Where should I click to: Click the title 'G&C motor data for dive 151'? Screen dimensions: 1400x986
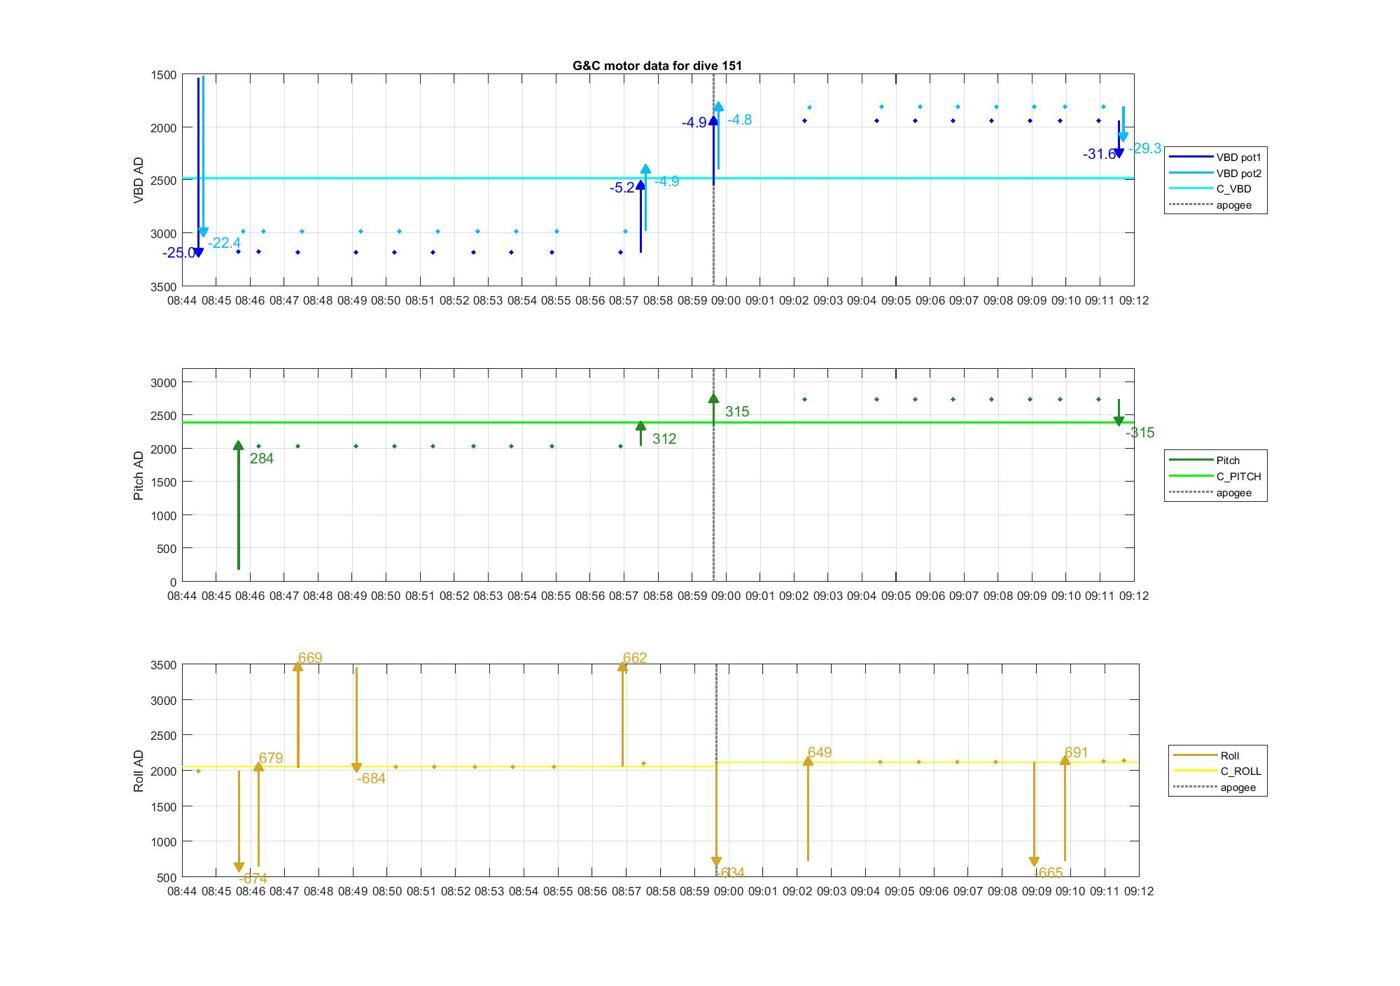(x=657, y=65)
